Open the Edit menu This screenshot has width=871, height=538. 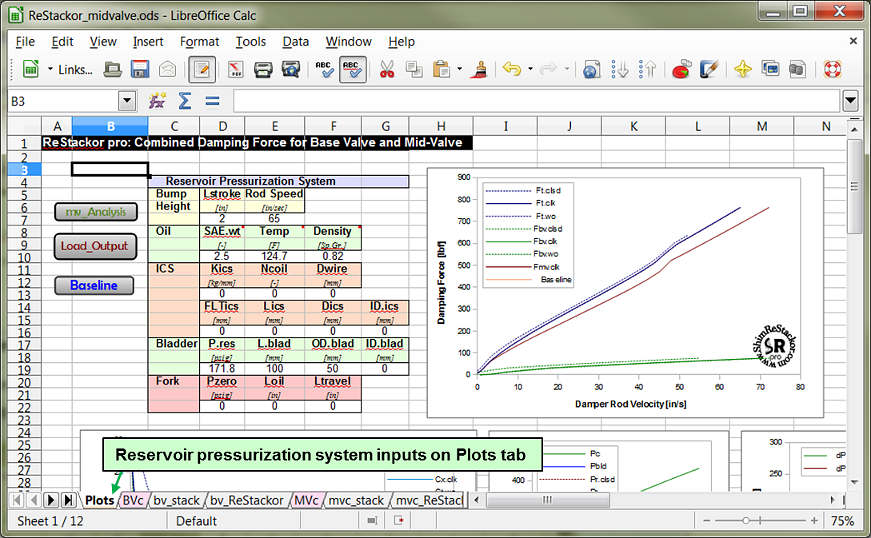click(x=62, y=42)
